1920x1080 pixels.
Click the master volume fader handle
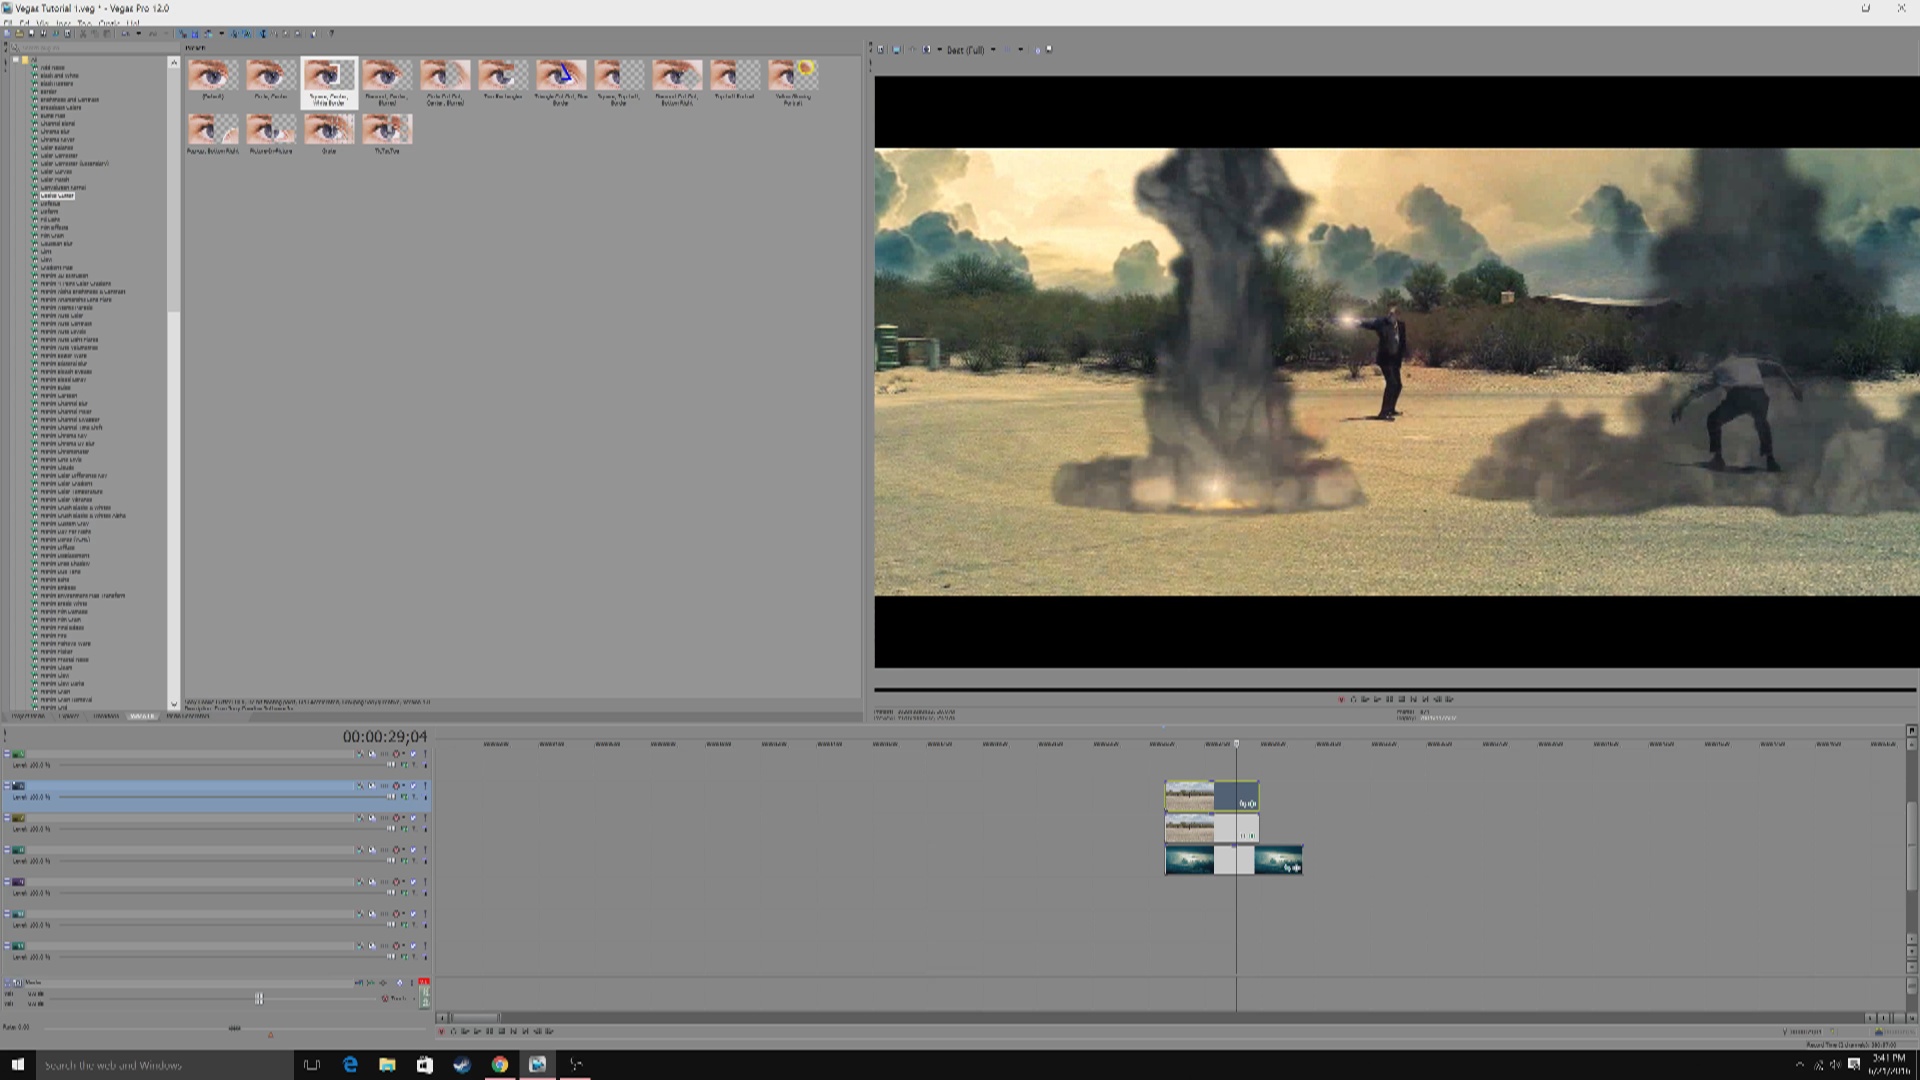click(259, 998)
